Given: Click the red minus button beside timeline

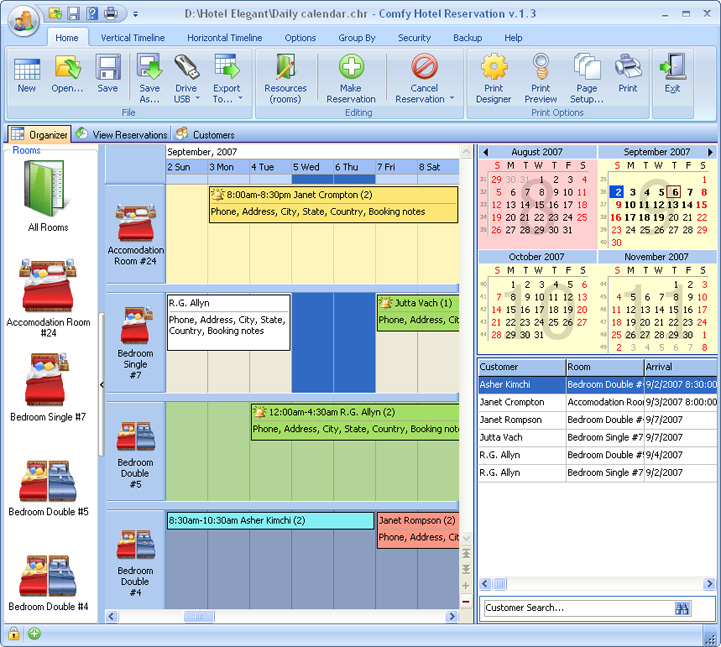Looking at the screenshot, I should point(466,600).
